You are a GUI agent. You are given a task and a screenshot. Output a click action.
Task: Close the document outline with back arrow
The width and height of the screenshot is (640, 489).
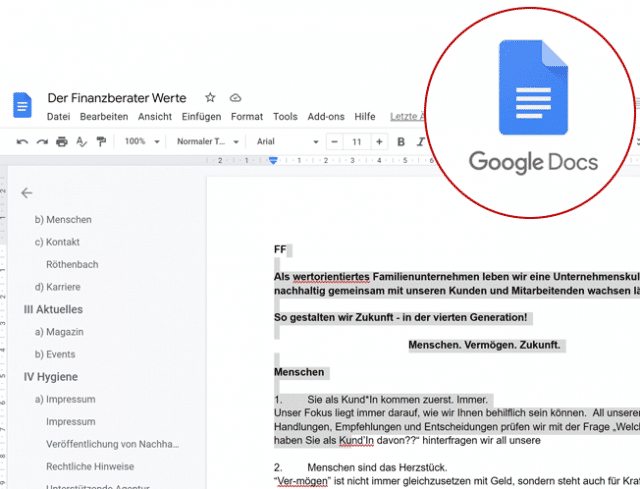[x=27, y=193]
